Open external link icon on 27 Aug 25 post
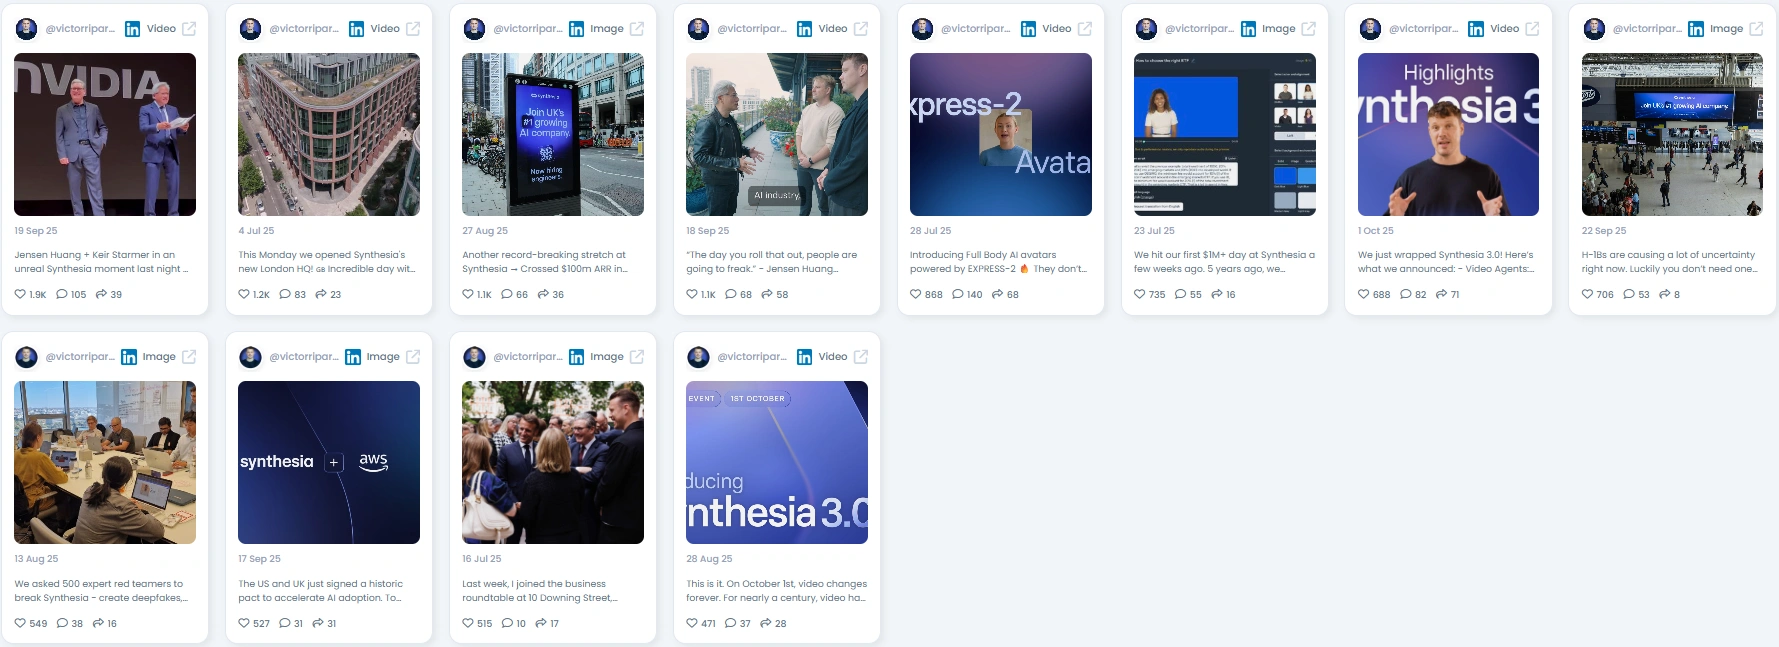 point(637,29)
